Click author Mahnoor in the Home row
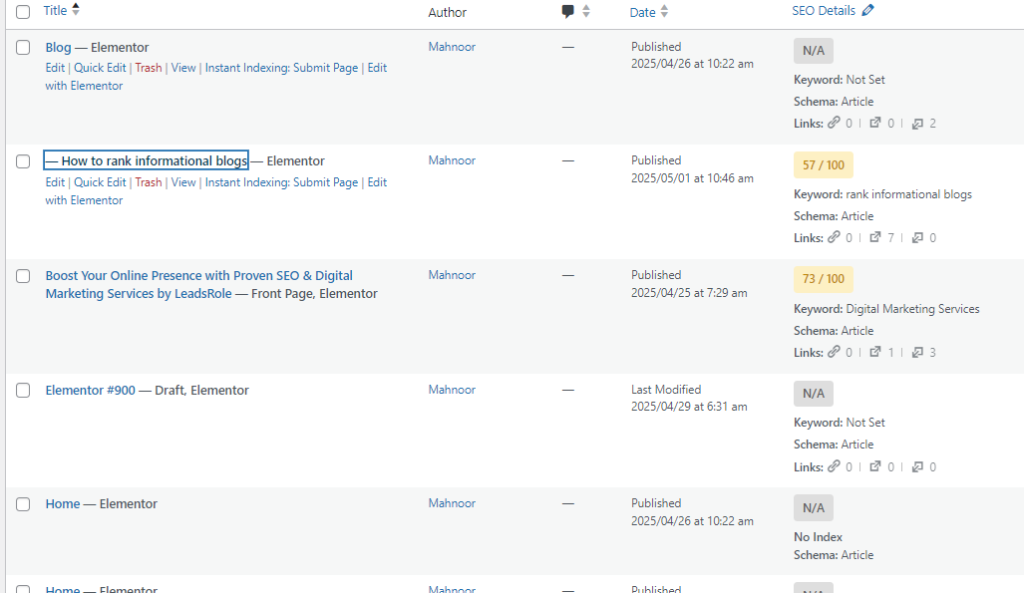 click(452, 504)
